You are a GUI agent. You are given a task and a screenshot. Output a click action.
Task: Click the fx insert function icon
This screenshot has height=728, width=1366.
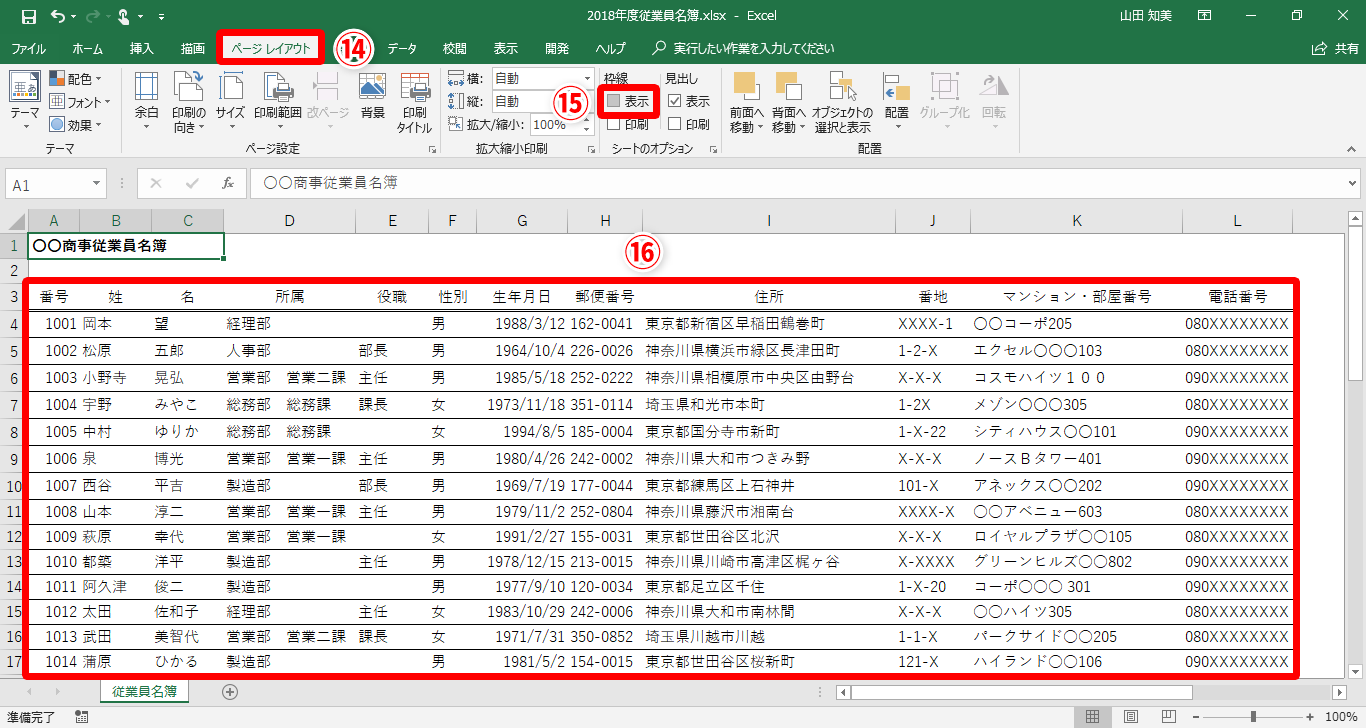pos(228,184)
